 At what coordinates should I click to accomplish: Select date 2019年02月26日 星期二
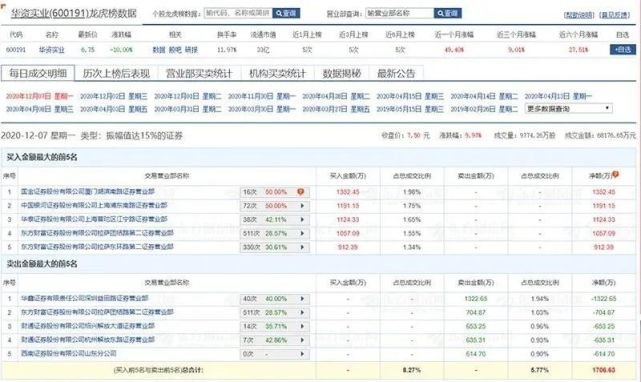point(484,109)
